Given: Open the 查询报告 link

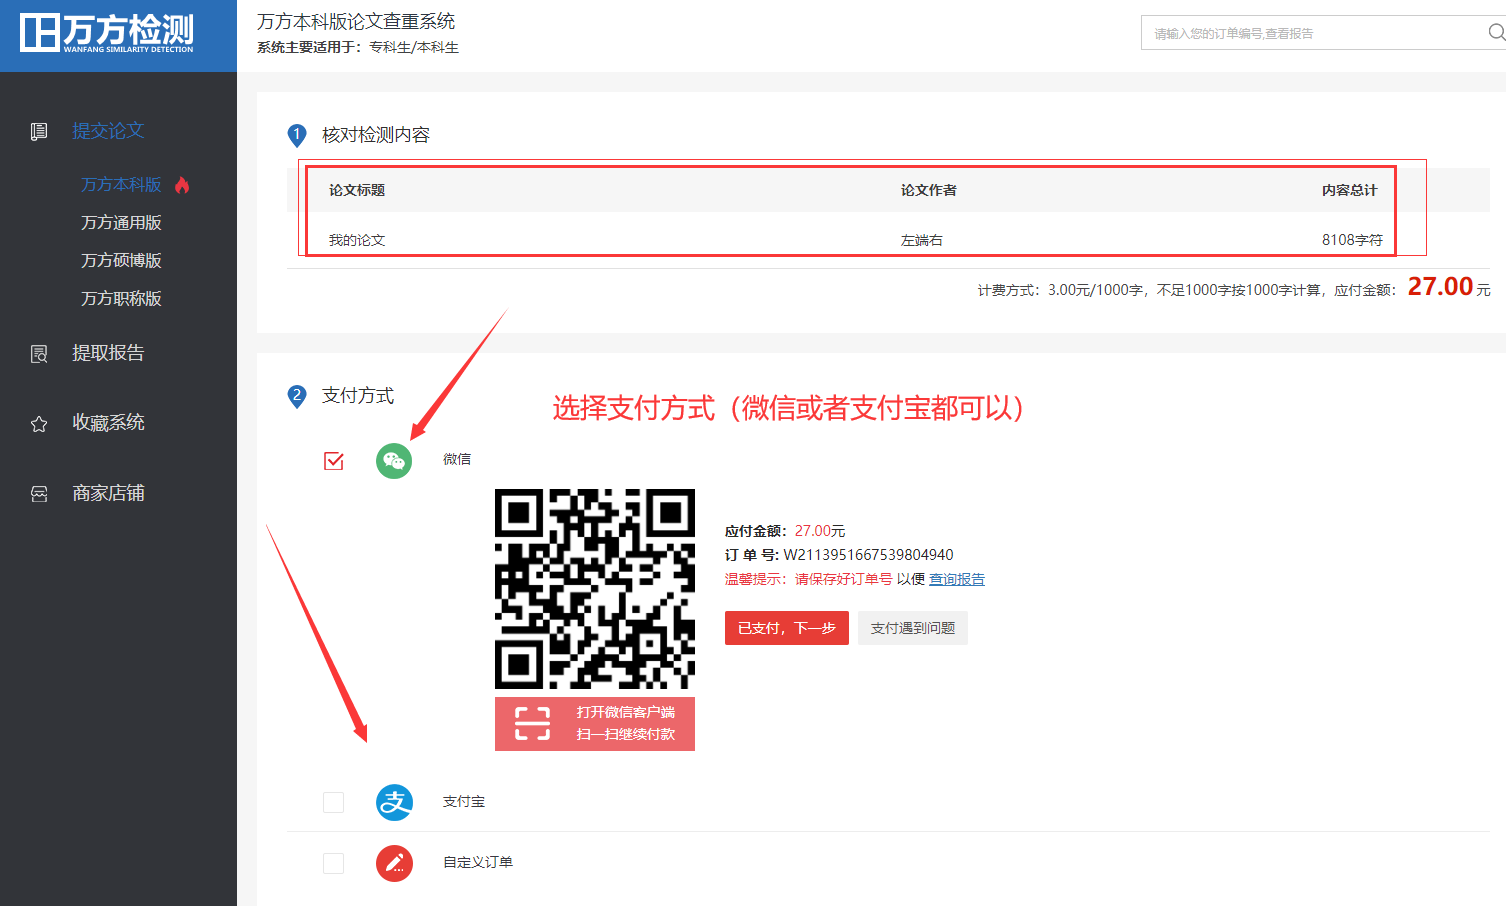Looking at the screenshot, I should point(957,579).
